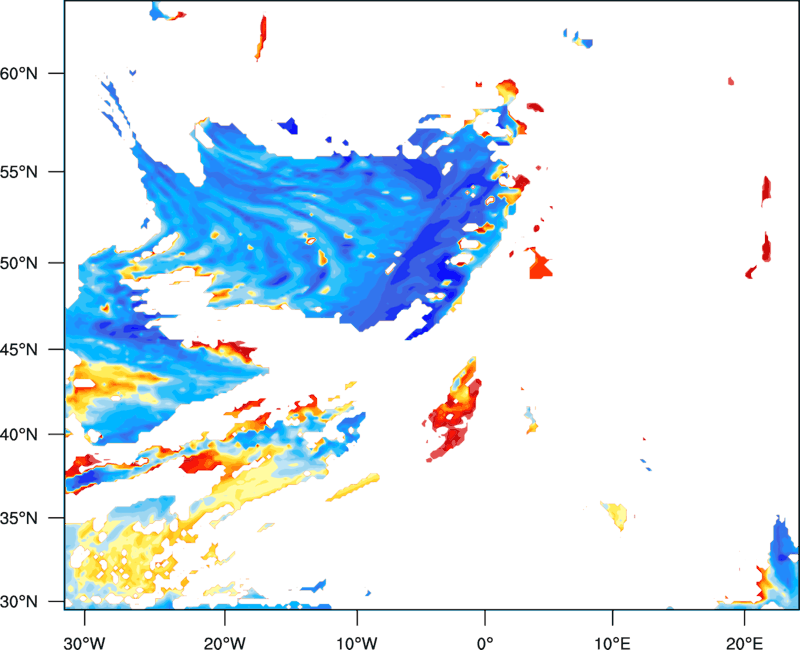Click the 55°N latitude label
Screen dimensions: 800x650
pos(18,172)
